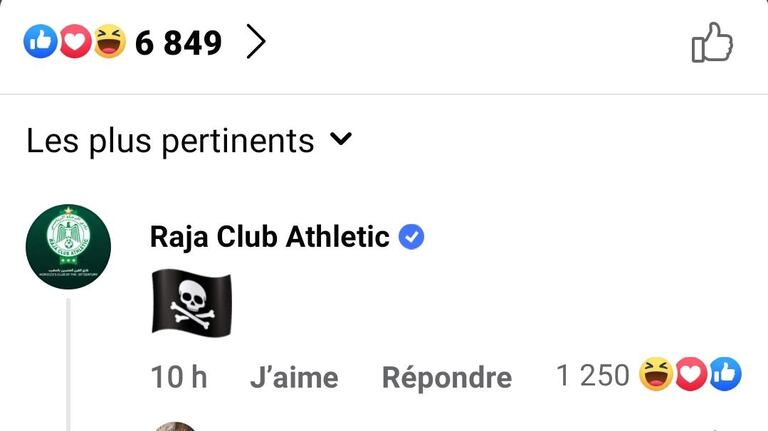Open Raja Club Athletic profile picture
The height and width of the screenshot is (431, 768).
pos(68,246)
